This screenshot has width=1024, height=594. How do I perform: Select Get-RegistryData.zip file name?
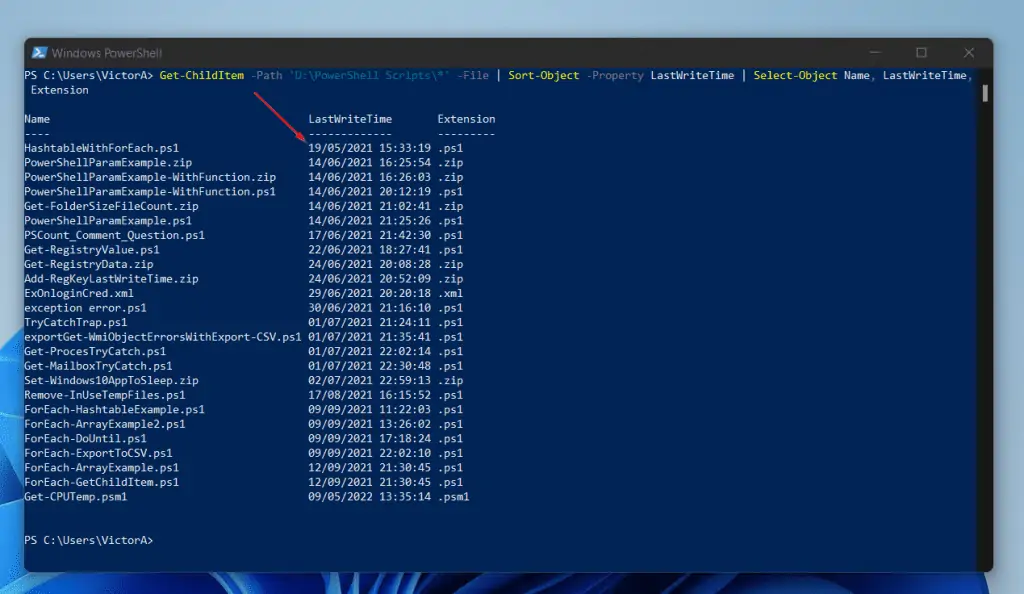[89, 264]
